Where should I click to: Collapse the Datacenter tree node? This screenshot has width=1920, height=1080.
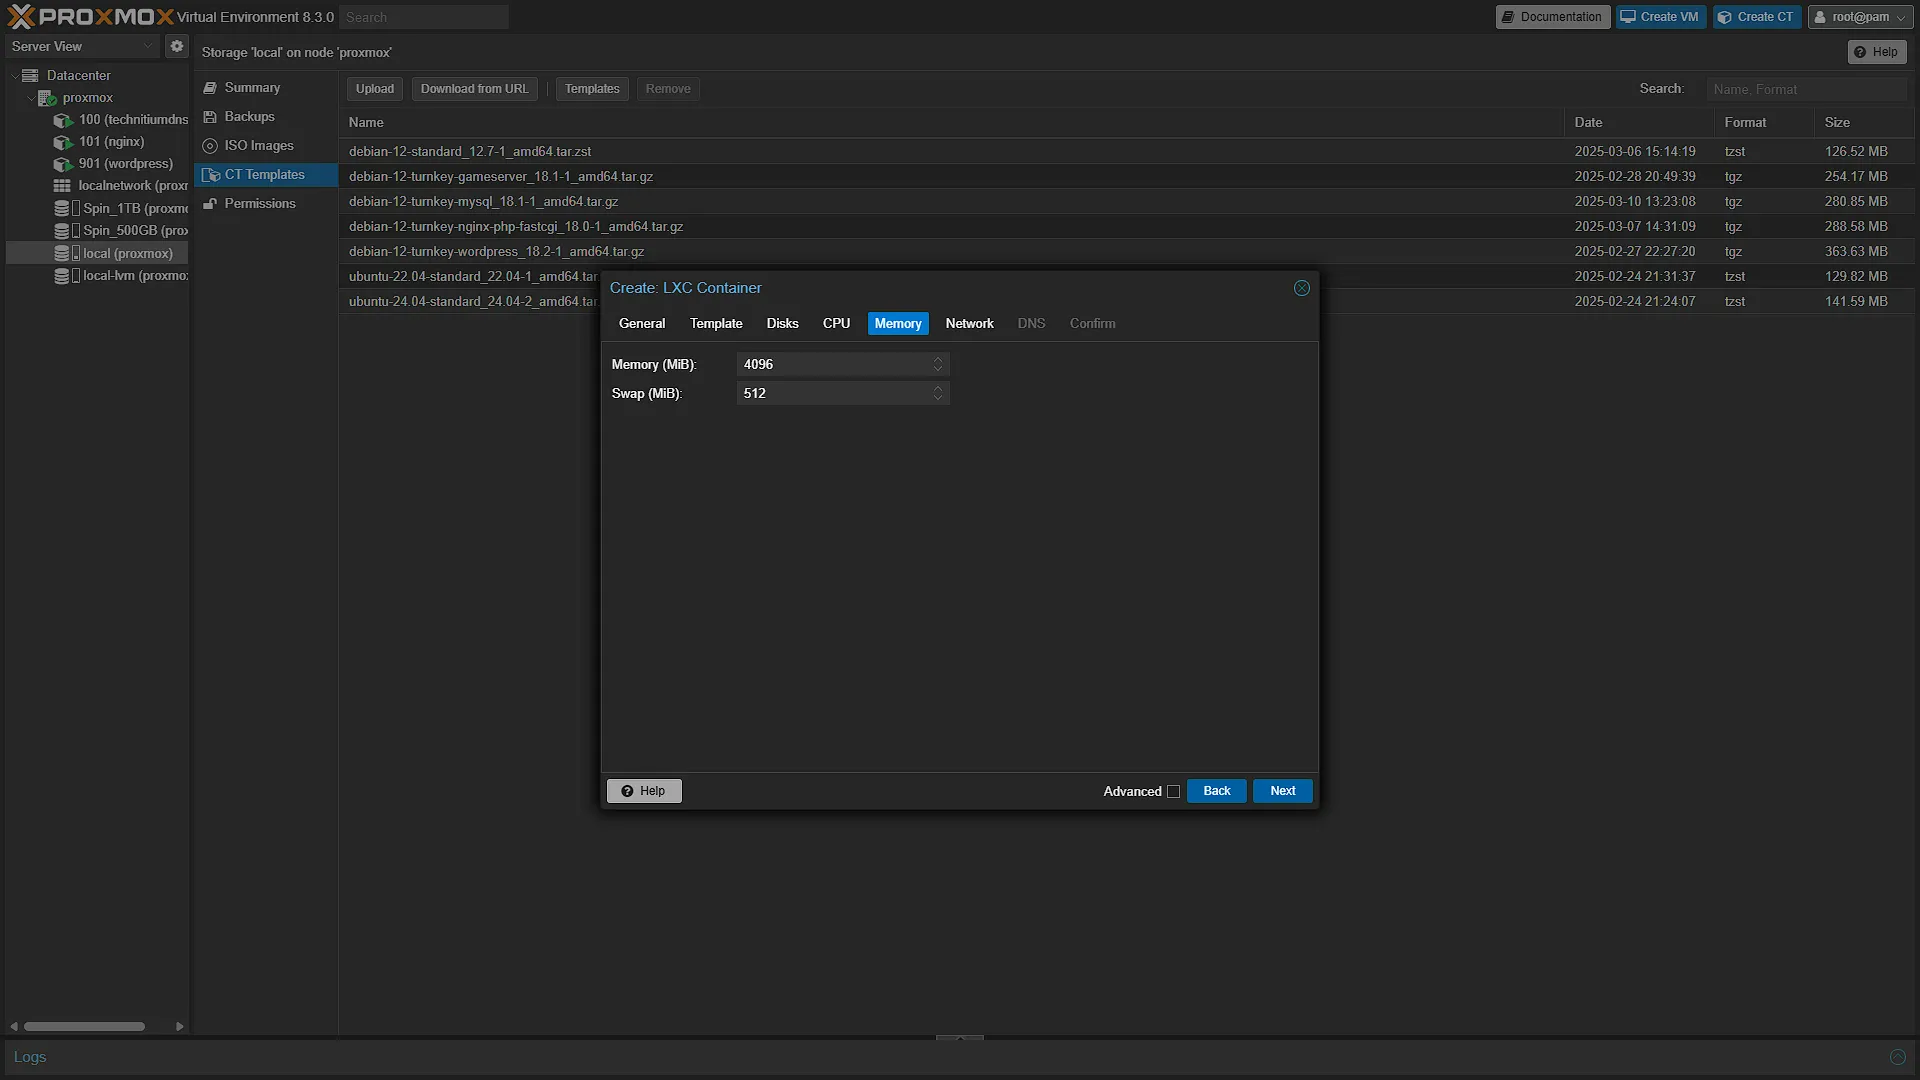coord(15,76)
